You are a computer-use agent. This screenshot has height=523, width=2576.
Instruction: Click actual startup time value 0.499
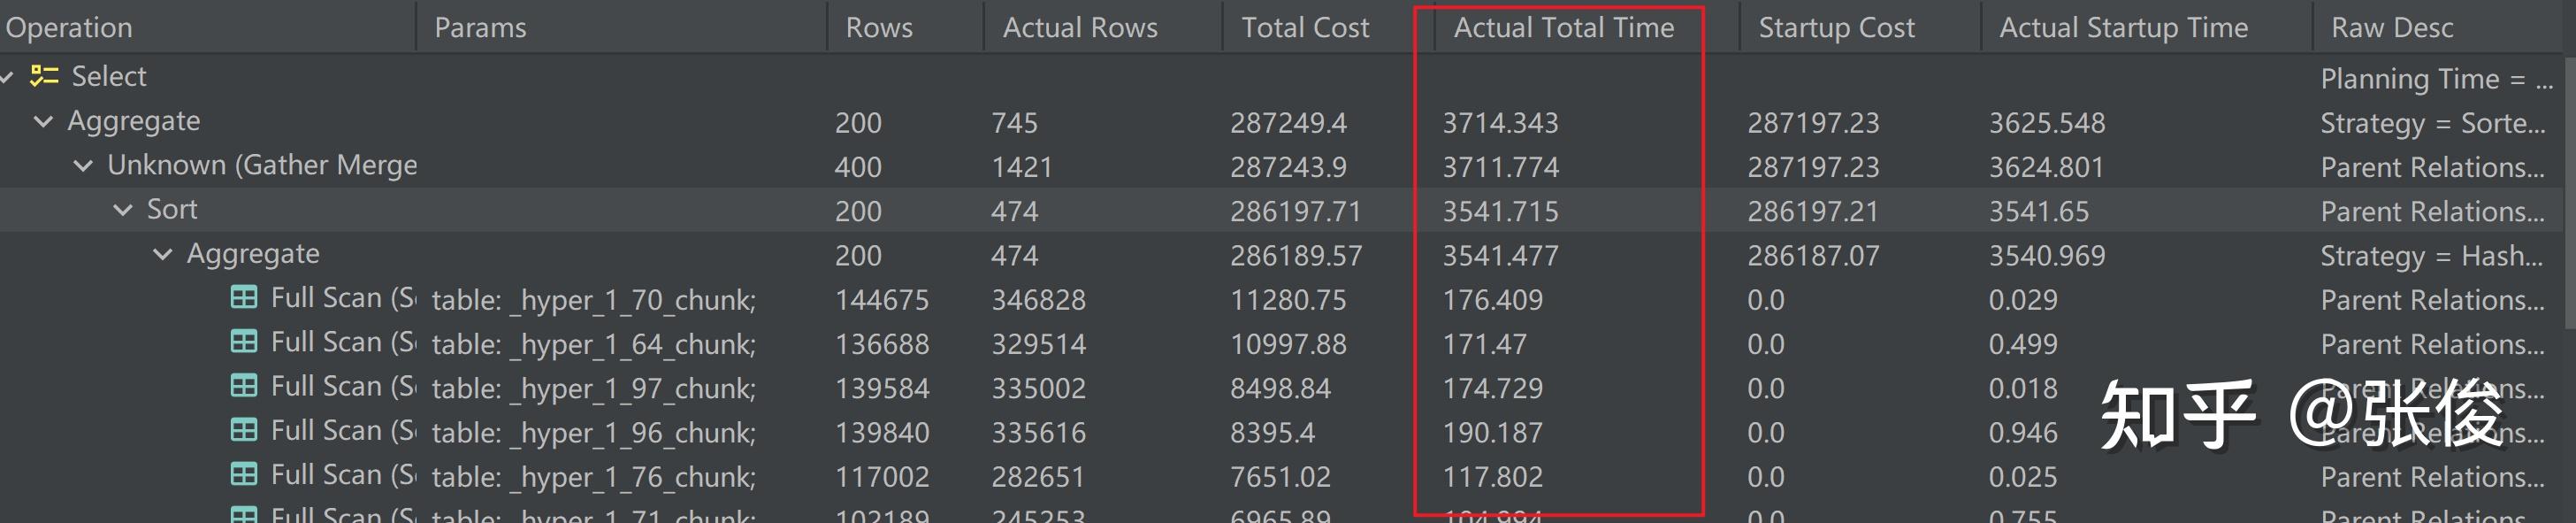[2022, 344]
